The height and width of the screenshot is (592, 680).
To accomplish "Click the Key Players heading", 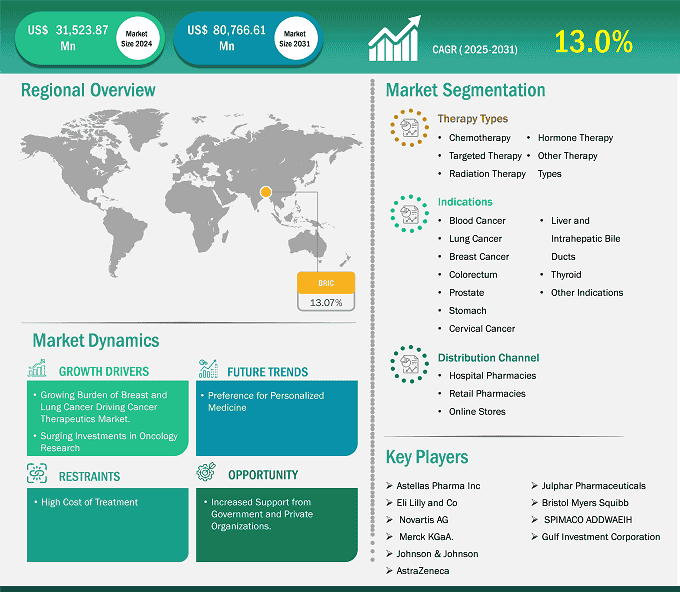I will 427,457.
